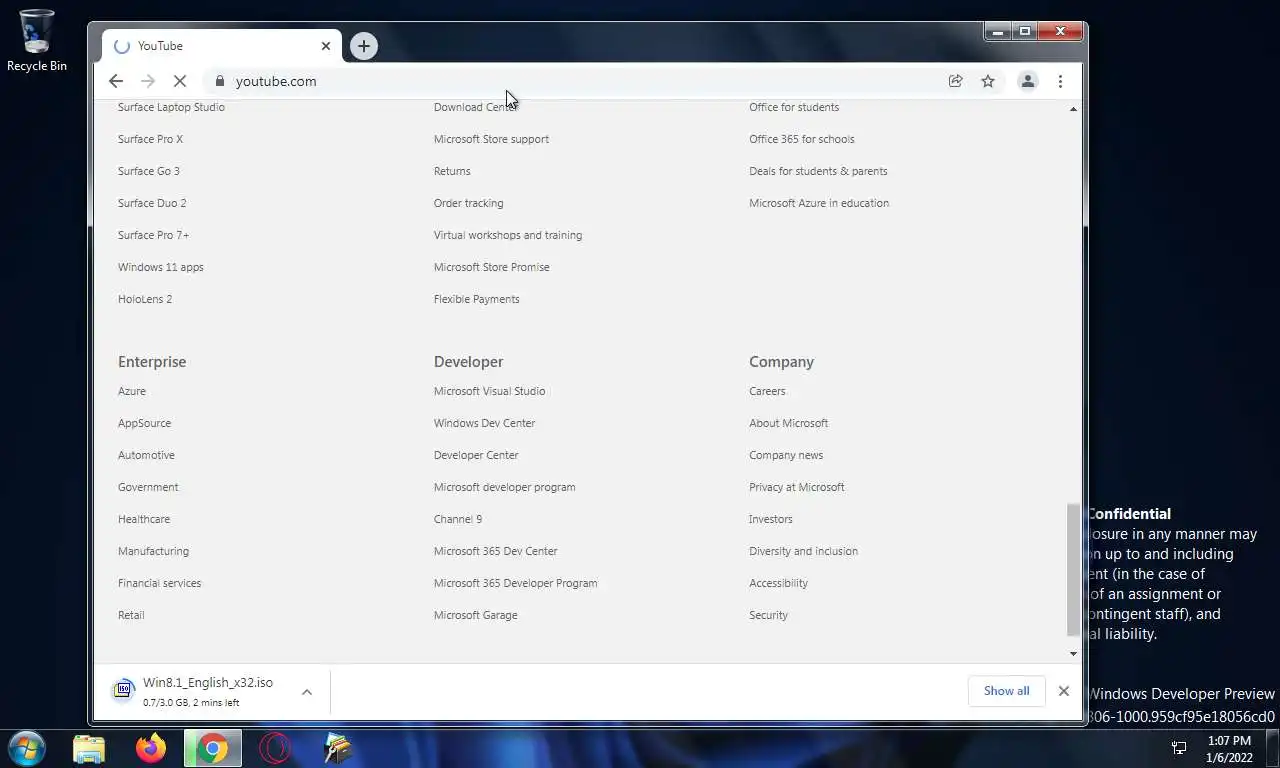Open the Financial services link
The height and width of the screenshot is (768, 1280).
click(x=159, y=583)
